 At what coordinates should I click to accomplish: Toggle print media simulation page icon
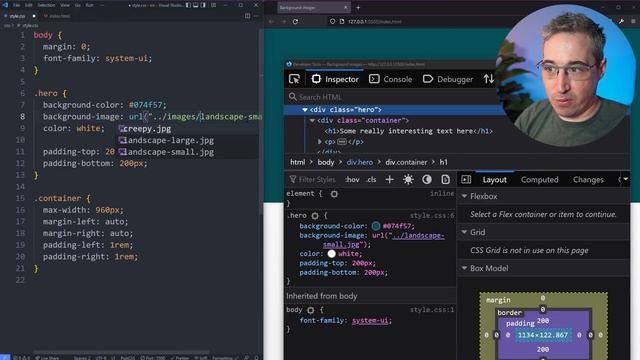point(445,180)
